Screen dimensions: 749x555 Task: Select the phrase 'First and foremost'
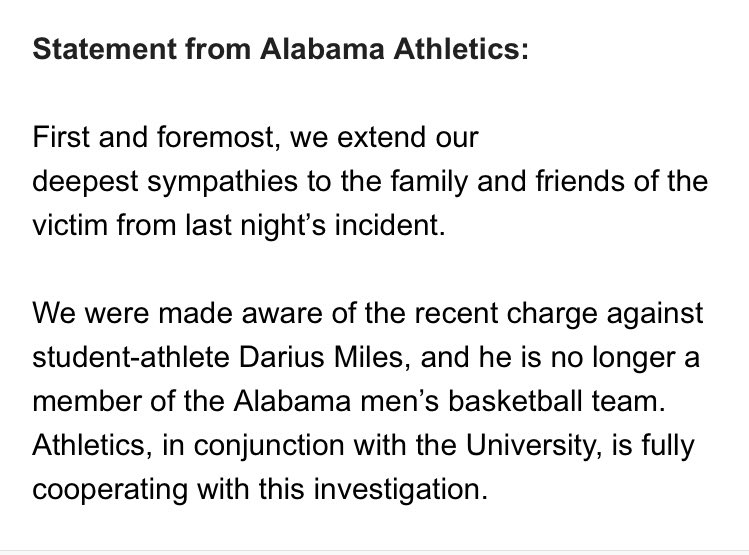point(154,137)
